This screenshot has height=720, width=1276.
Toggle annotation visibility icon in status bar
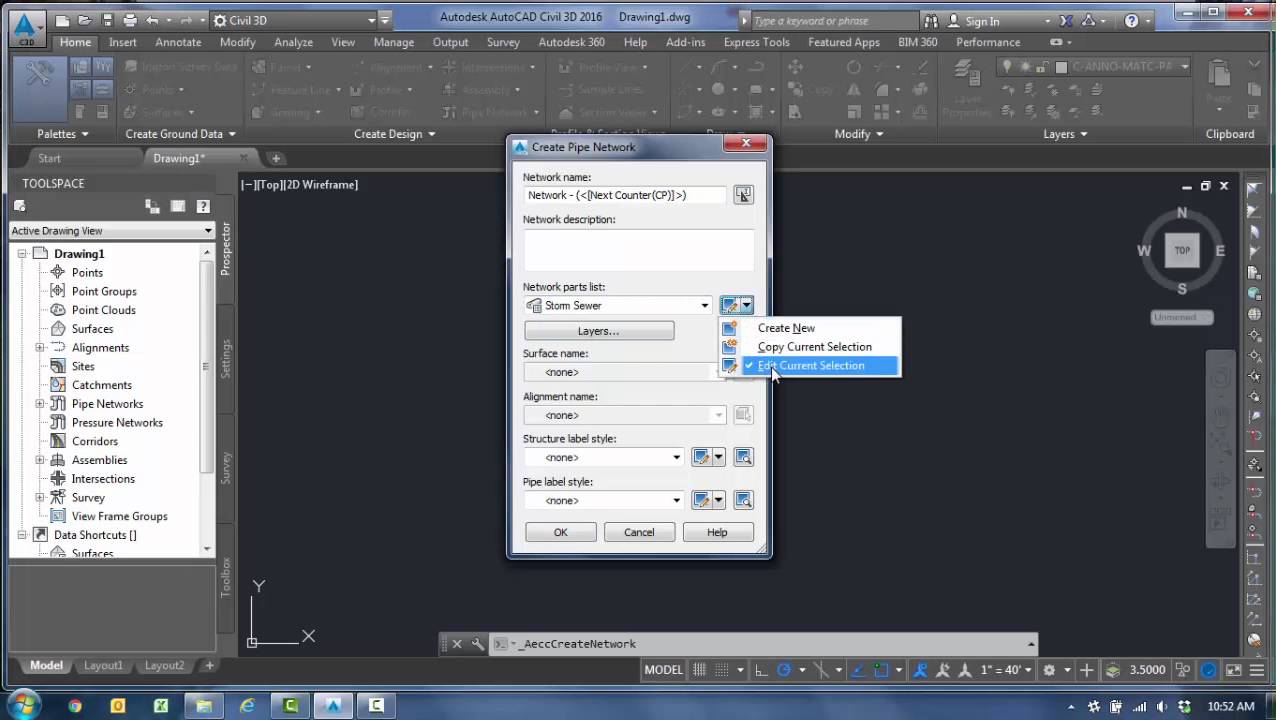tap(921, 670)
